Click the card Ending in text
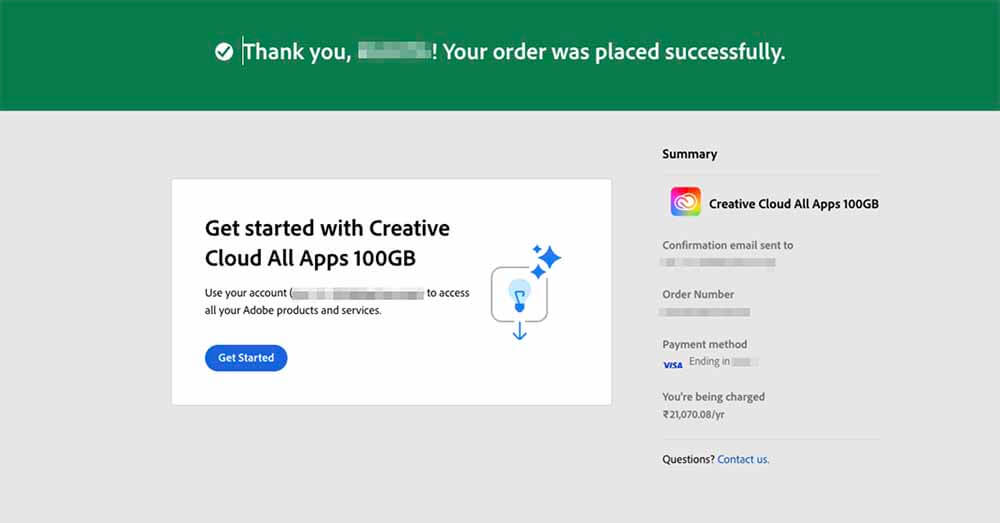 point(709,362)
